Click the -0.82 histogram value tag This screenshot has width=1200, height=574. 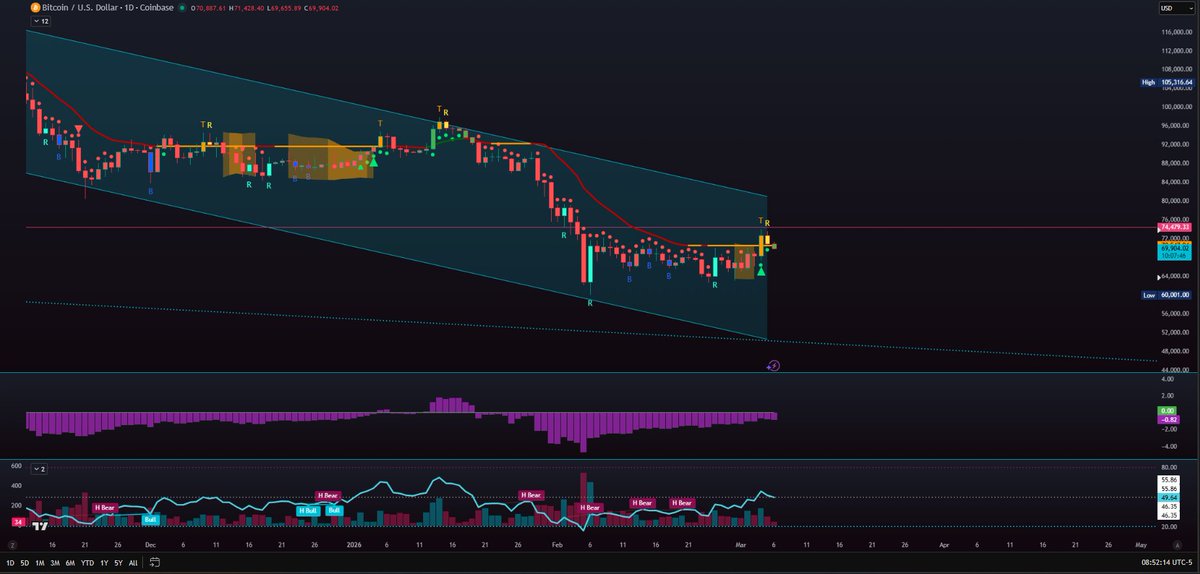(1168, 419)
